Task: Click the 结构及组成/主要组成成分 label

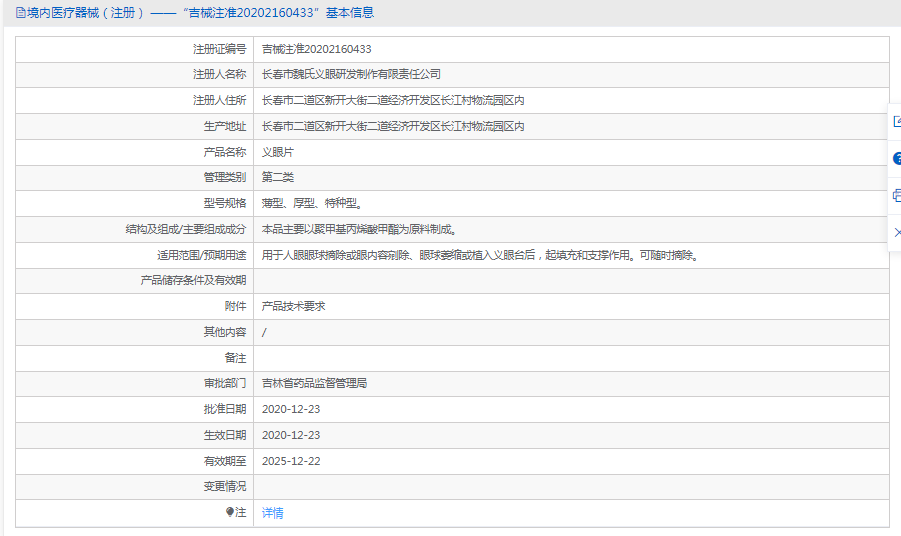Action: [x=186, y=229]
